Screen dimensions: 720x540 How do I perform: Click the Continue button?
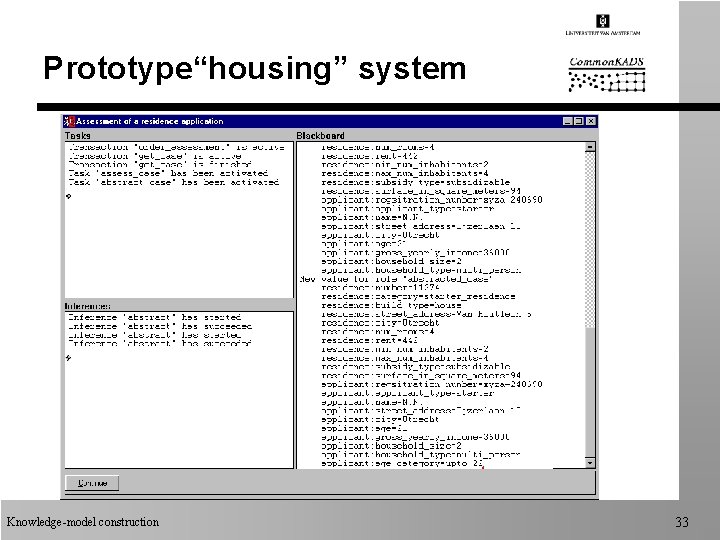pos(92,483)
